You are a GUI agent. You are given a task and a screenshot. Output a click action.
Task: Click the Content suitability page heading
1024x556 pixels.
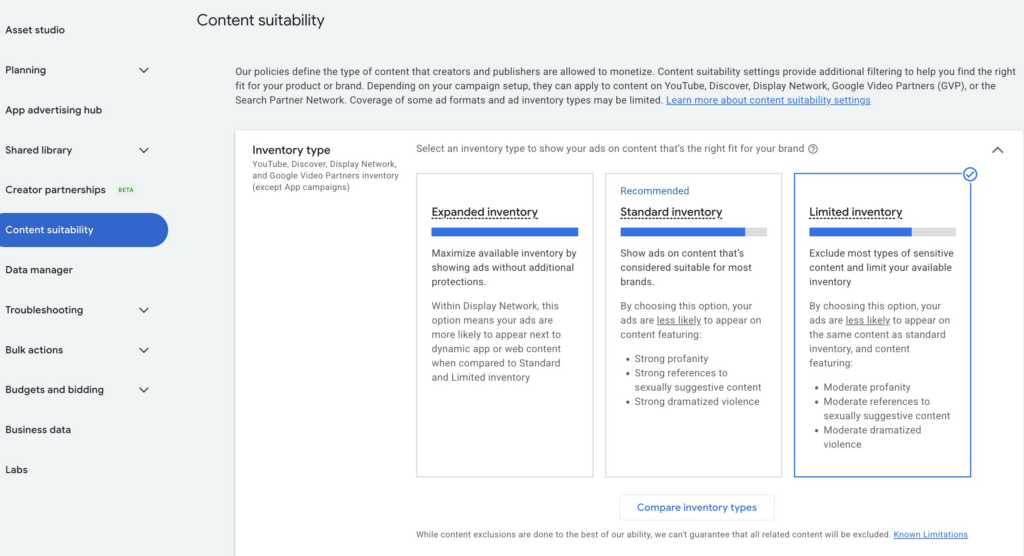260,20
